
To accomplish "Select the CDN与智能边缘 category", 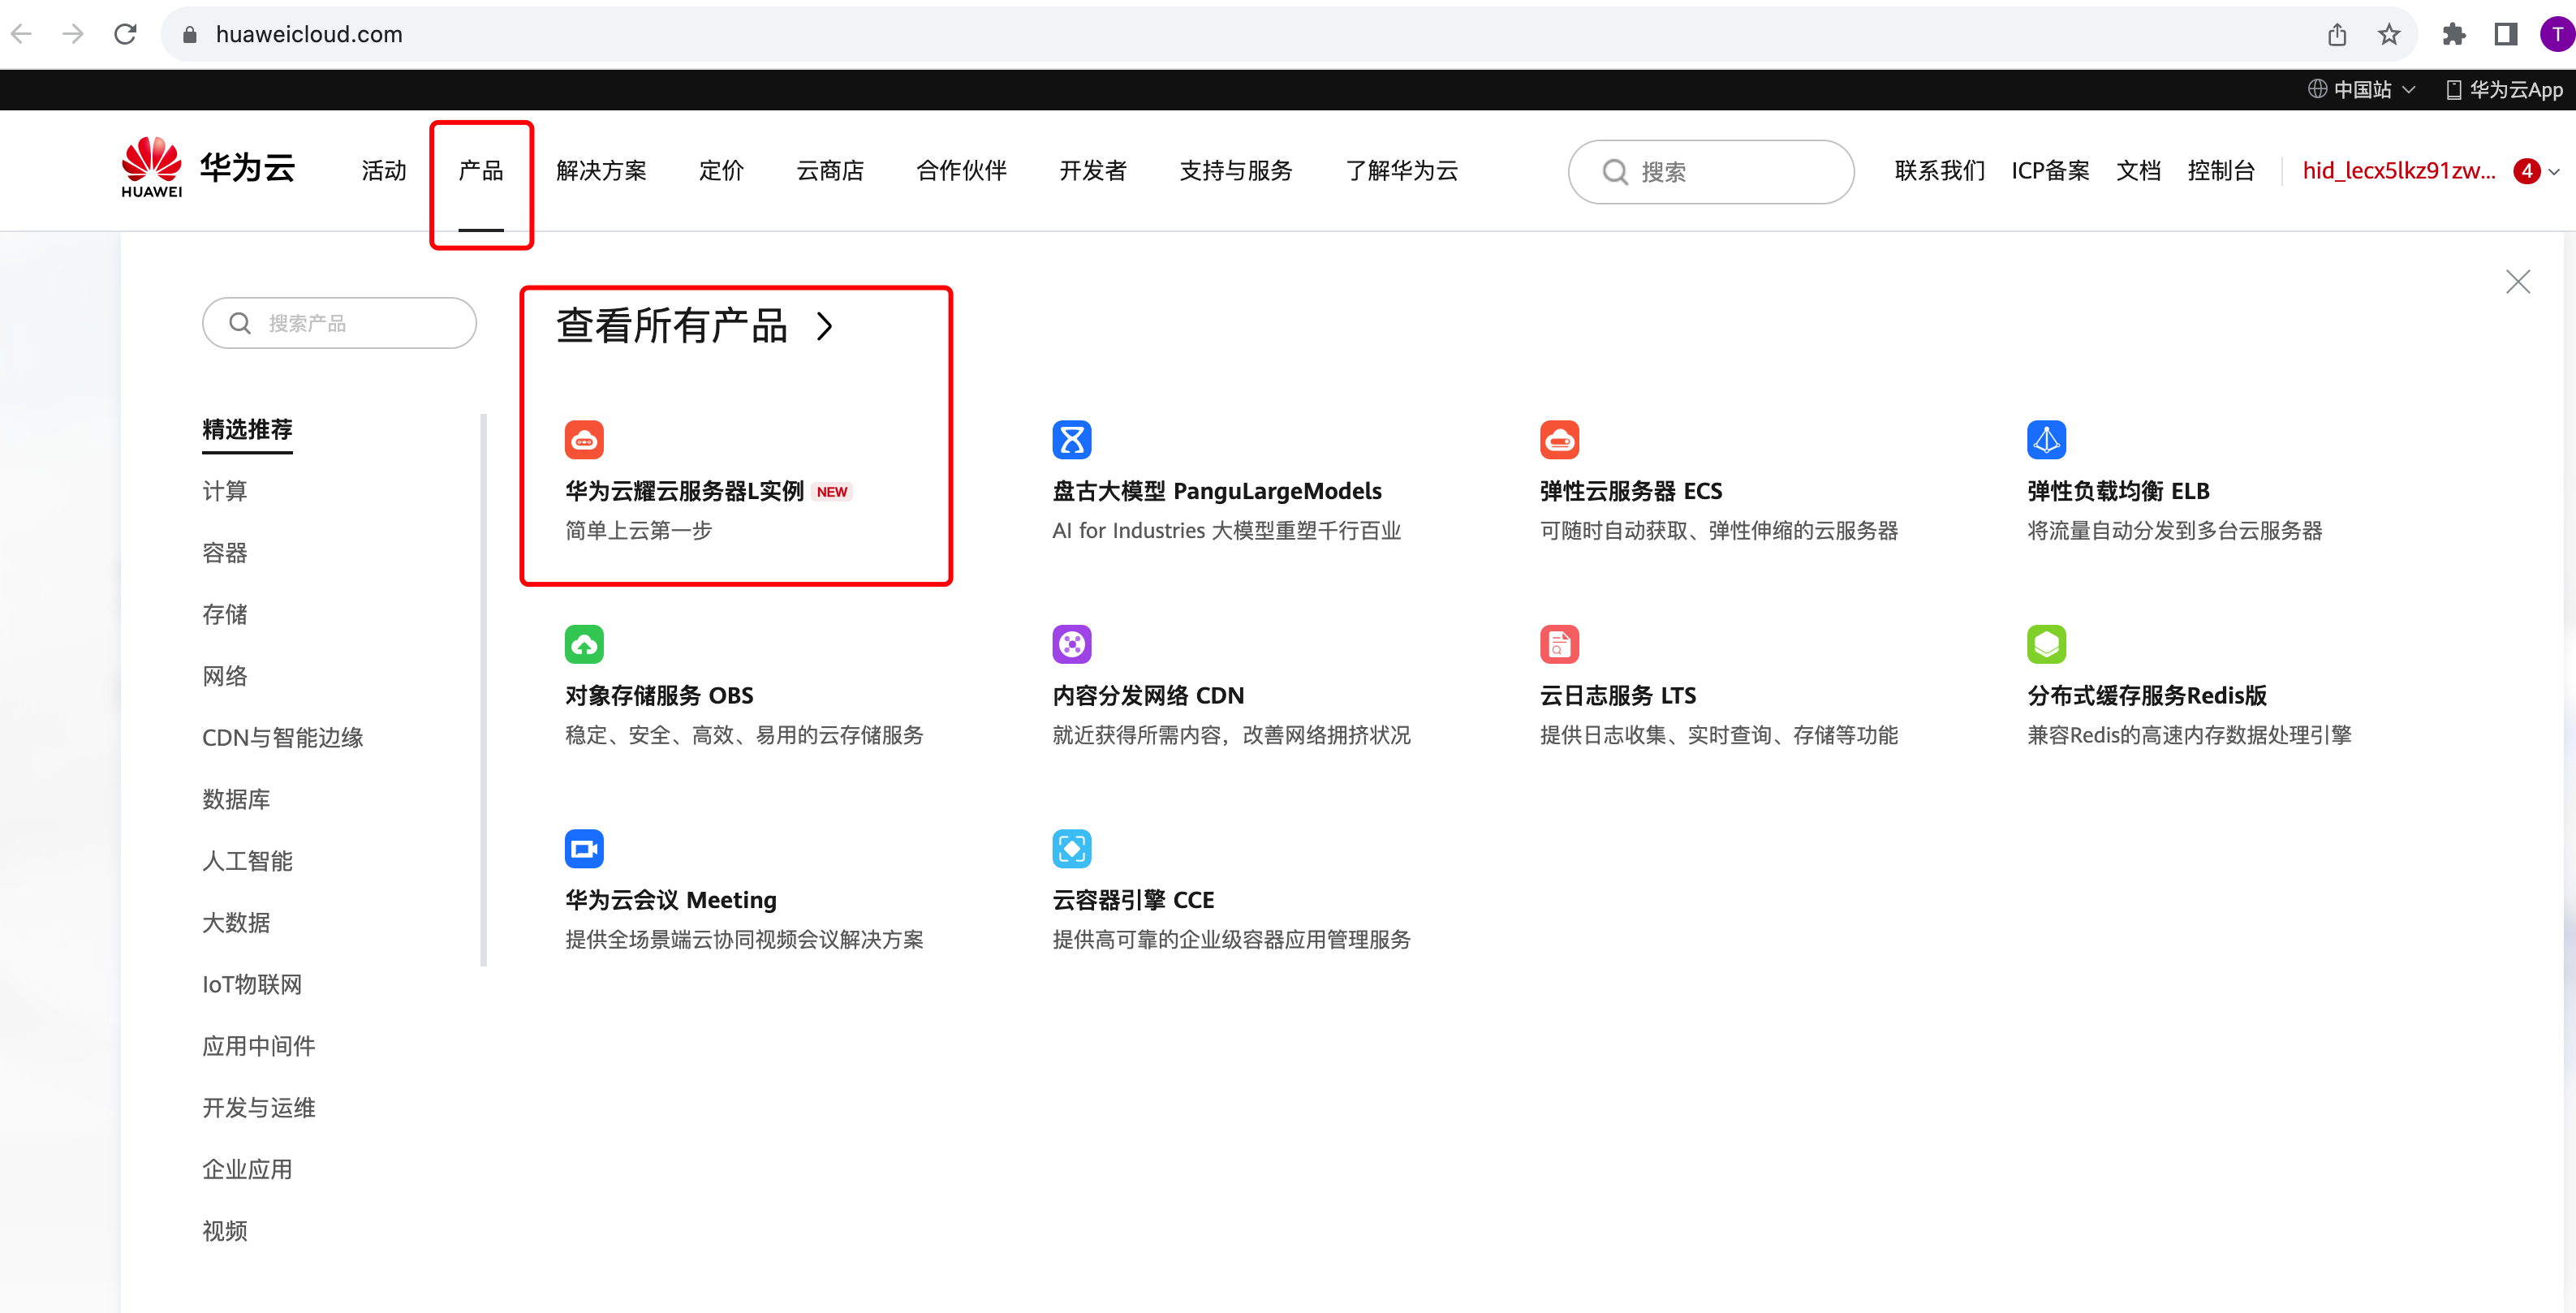I will click(x=282, y=738).
